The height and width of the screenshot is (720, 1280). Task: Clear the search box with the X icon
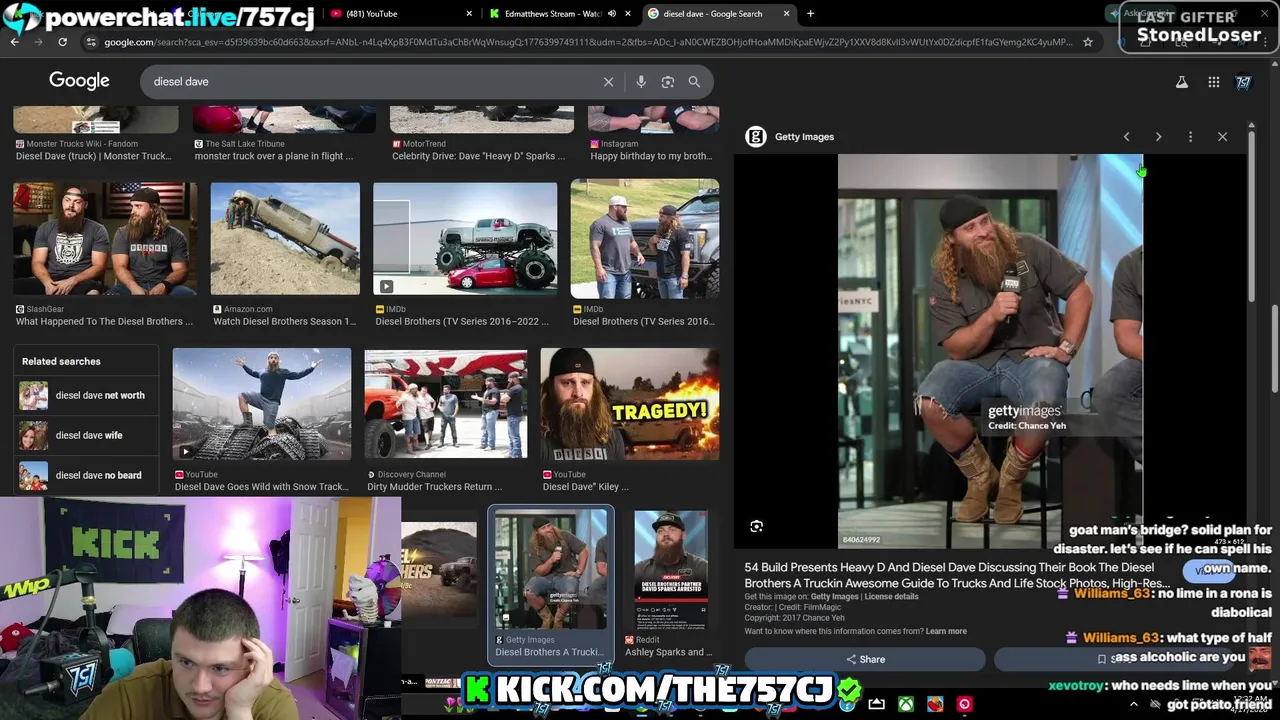[608, 82]
